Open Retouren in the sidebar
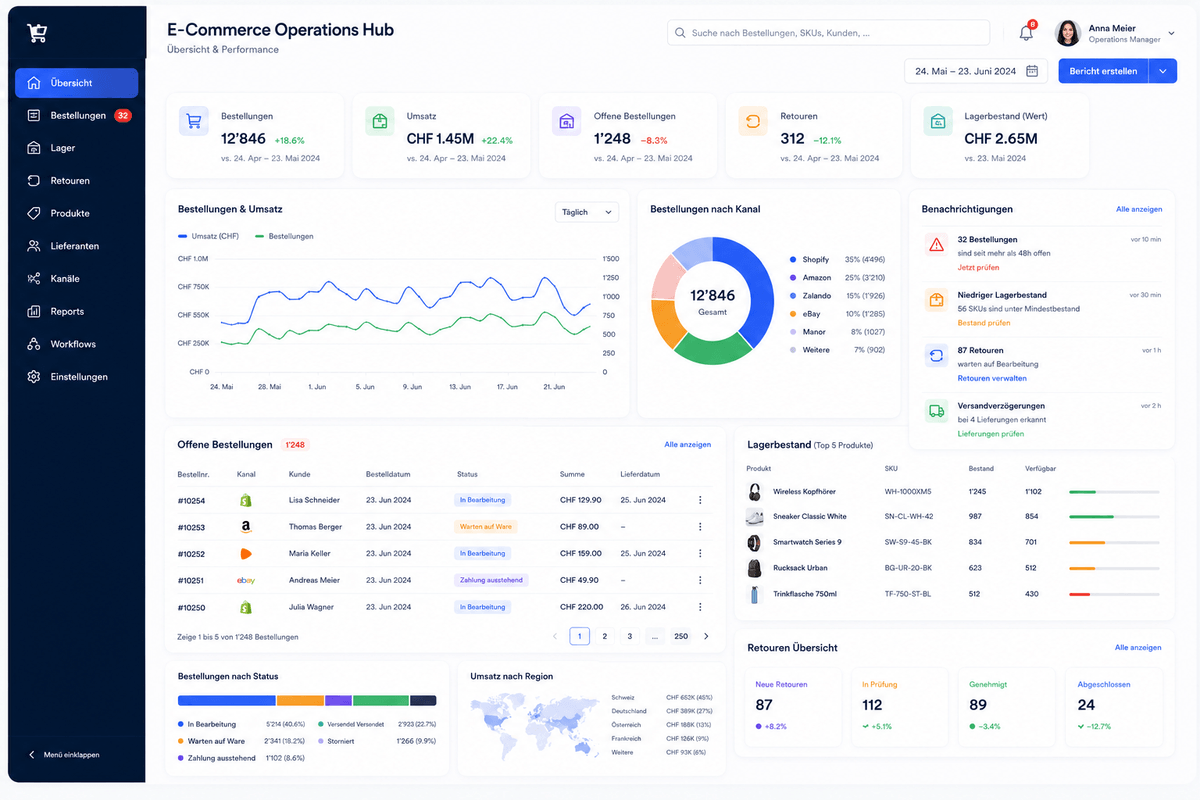 [x=76, y=181]
